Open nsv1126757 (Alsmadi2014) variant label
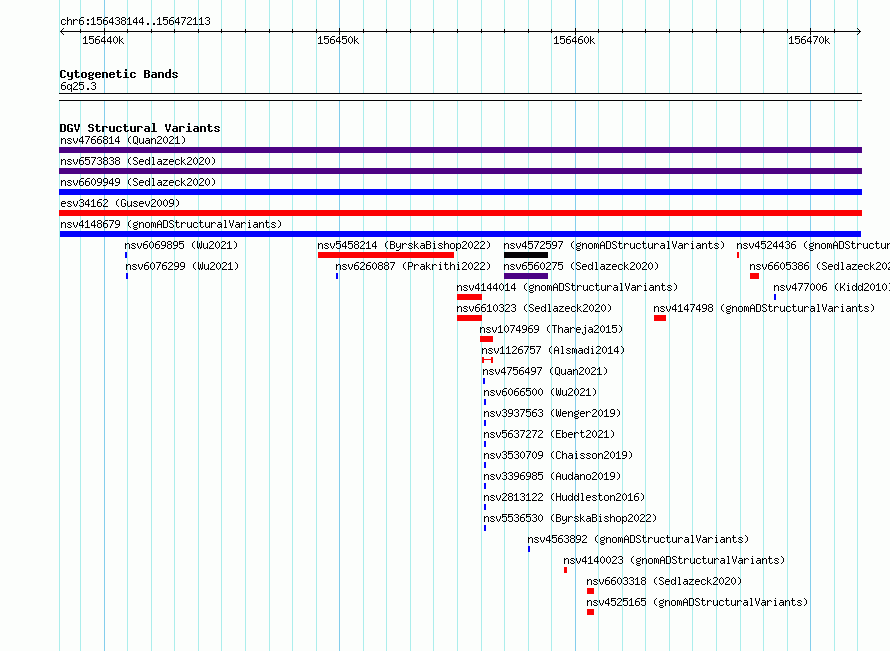Screen dimensions: 890x651 (553, 350)
